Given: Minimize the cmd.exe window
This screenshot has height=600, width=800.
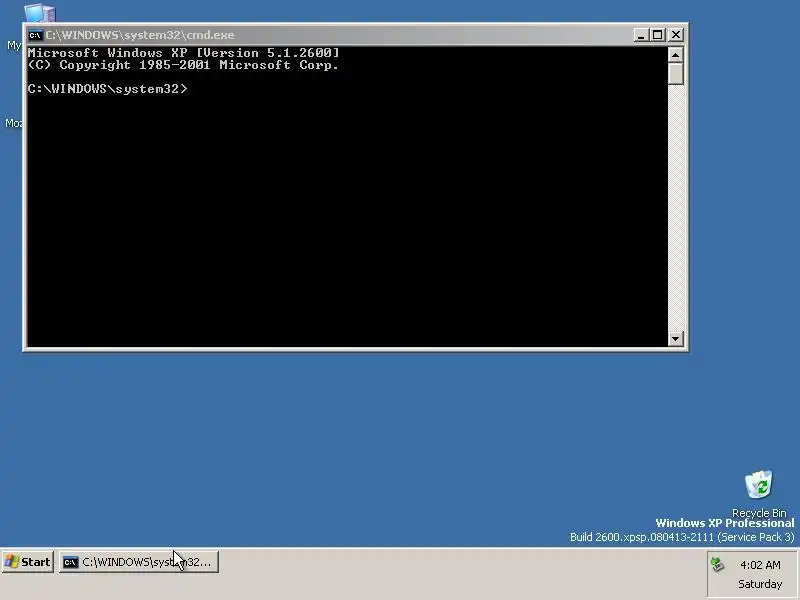Looking at the screenshot, I should pos(641,35).
